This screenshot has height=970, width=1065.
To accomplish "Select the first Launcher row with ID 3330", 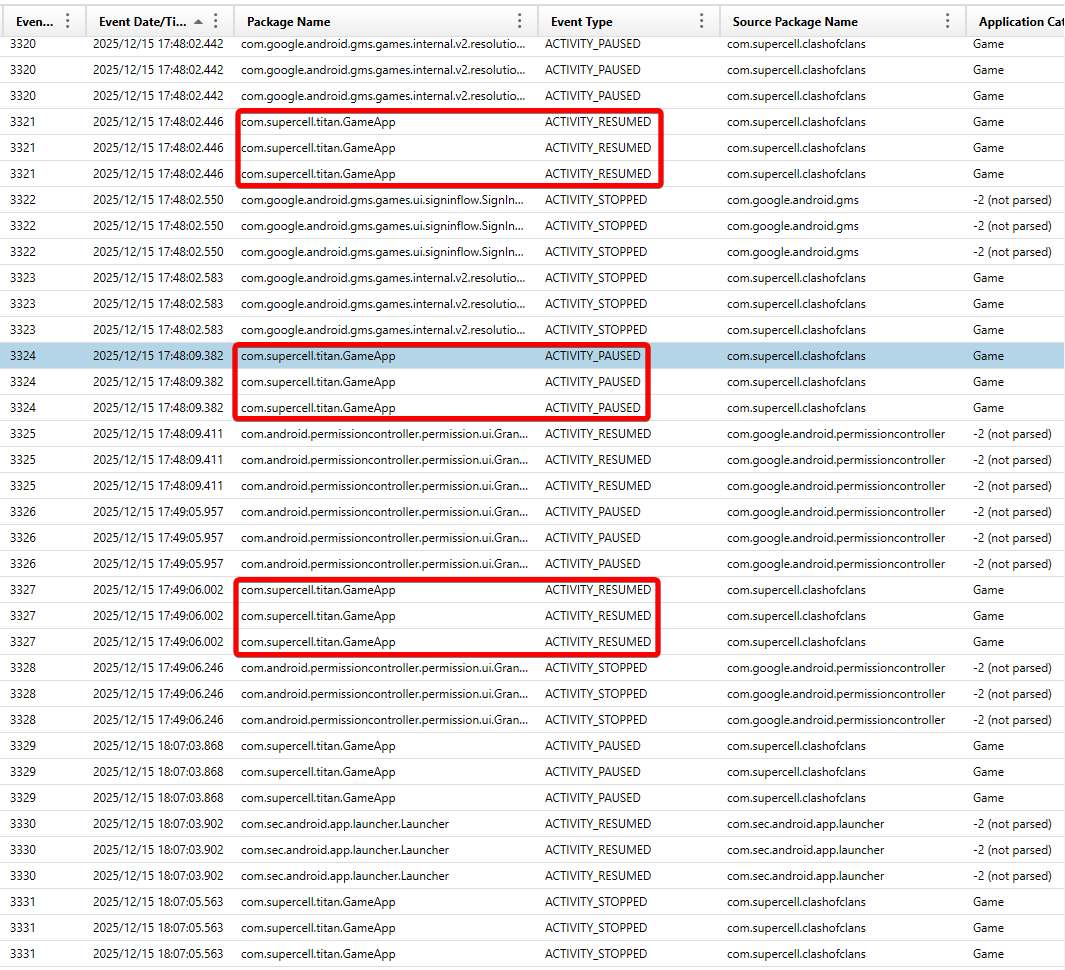I will click(532, 824).
